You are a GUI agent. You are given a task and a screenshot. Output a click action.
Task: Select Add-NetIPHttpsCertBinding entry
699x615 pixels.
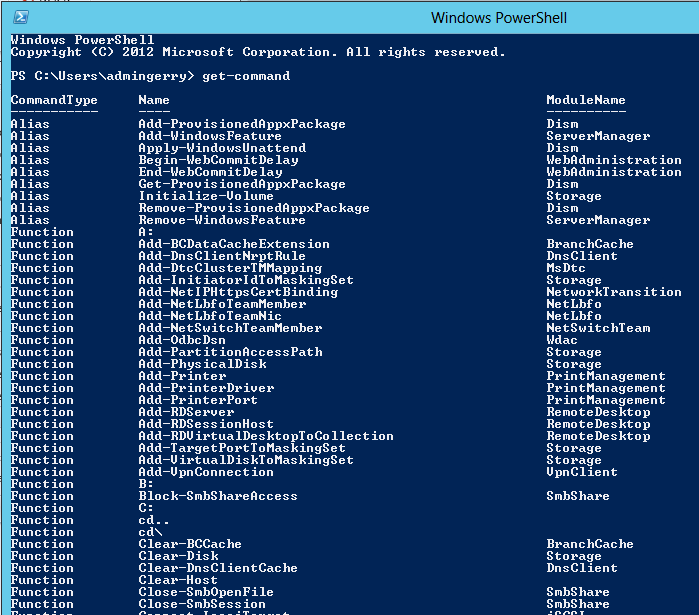tap(238, 292)
